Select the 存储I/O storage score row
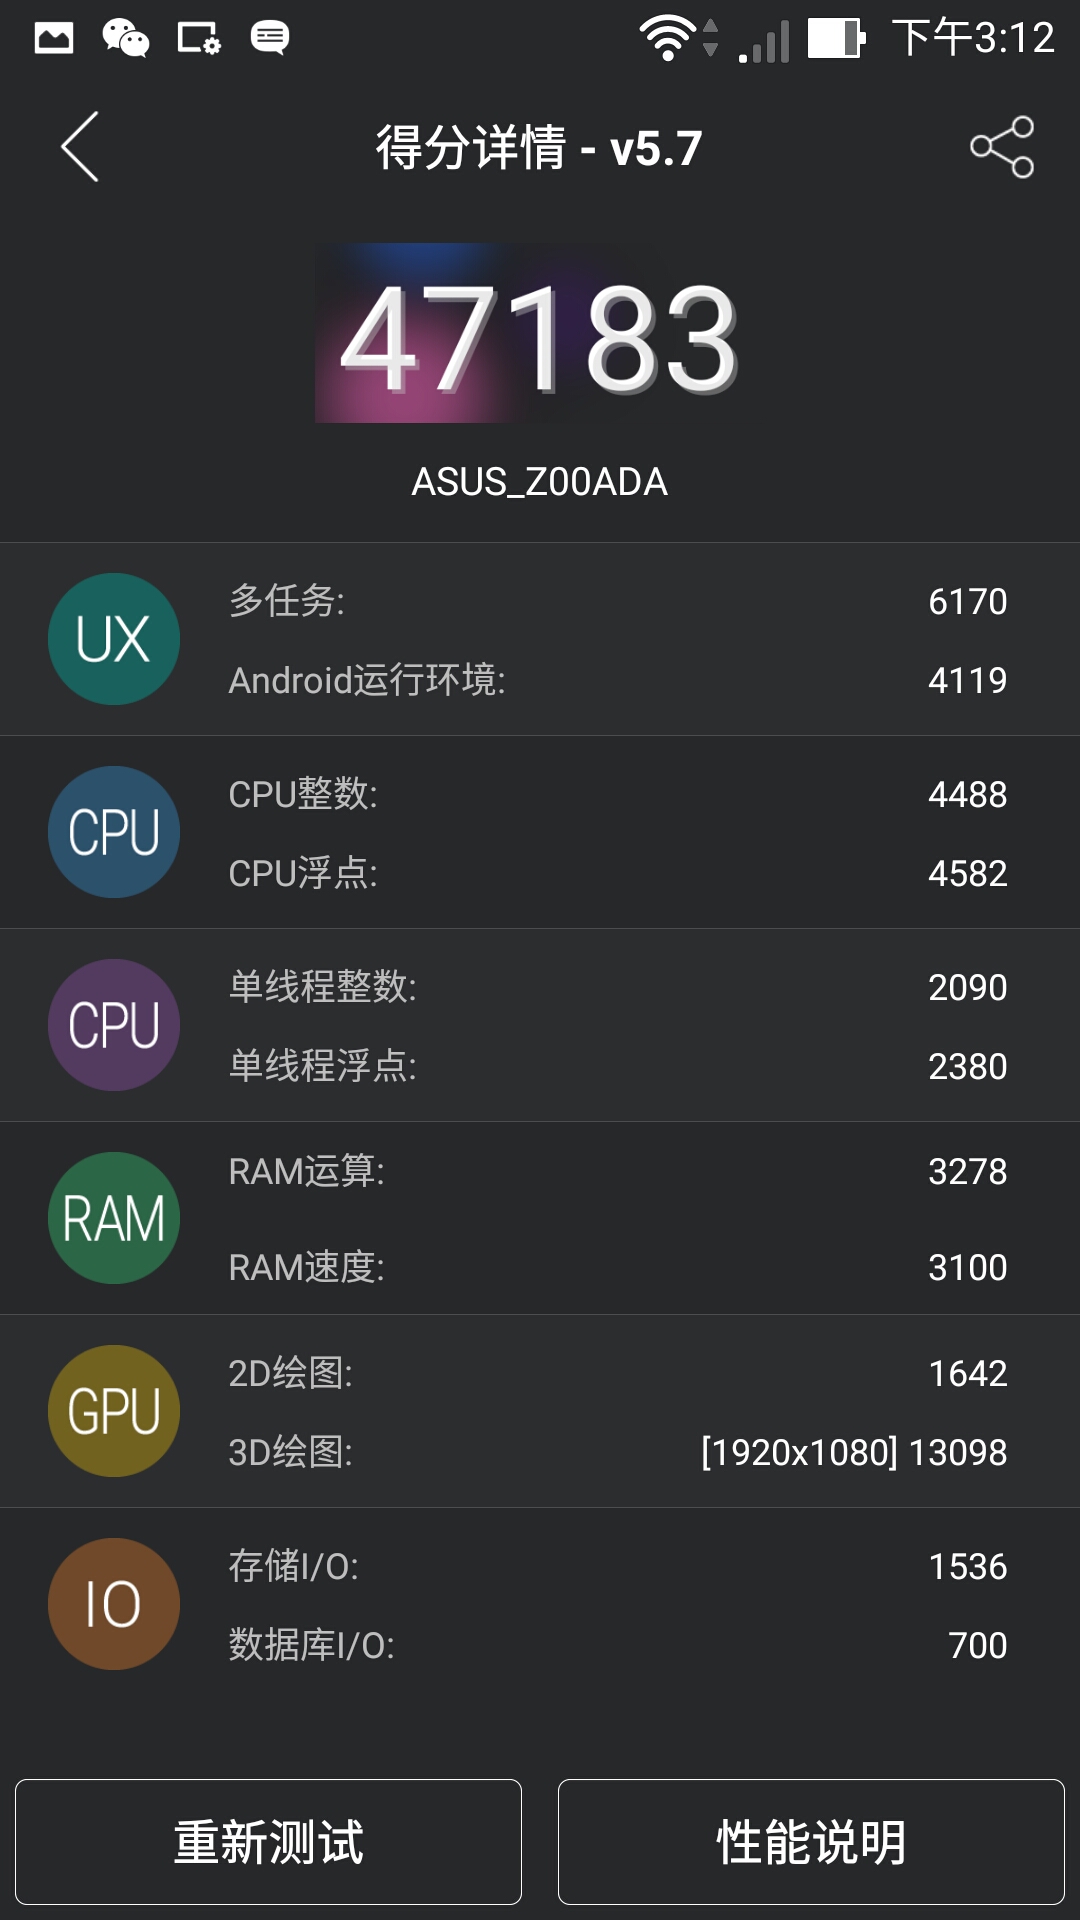Image resolution: width=1080 pixels, height=1920 pixels. coord(617,1566)
